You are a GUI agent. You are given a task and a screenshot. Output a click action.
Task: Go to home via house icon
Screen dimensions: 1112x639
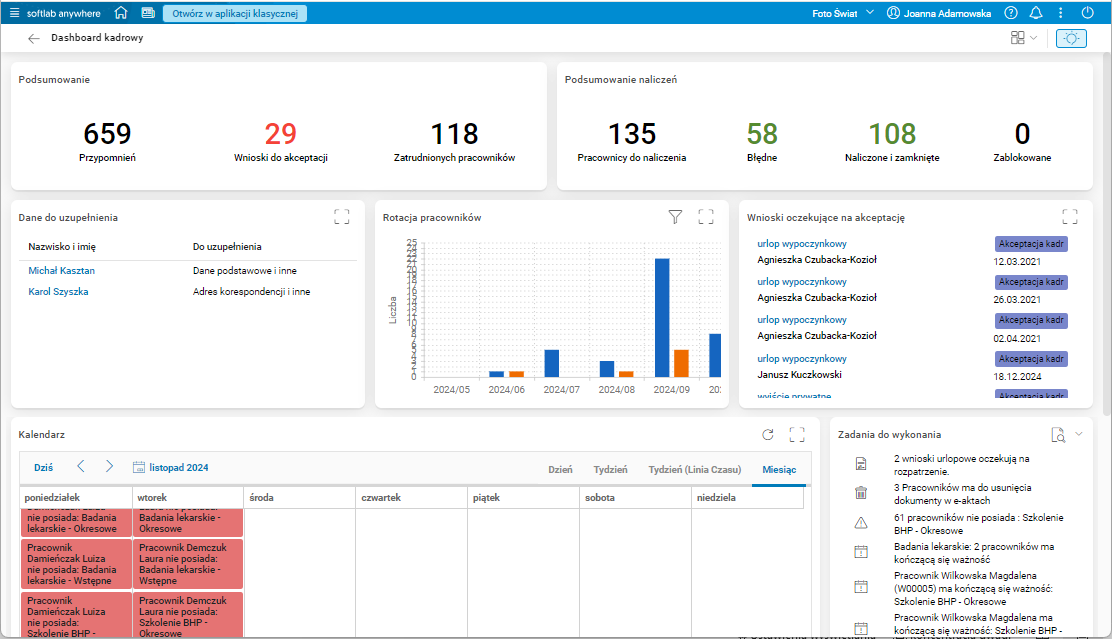pos(121,13)
